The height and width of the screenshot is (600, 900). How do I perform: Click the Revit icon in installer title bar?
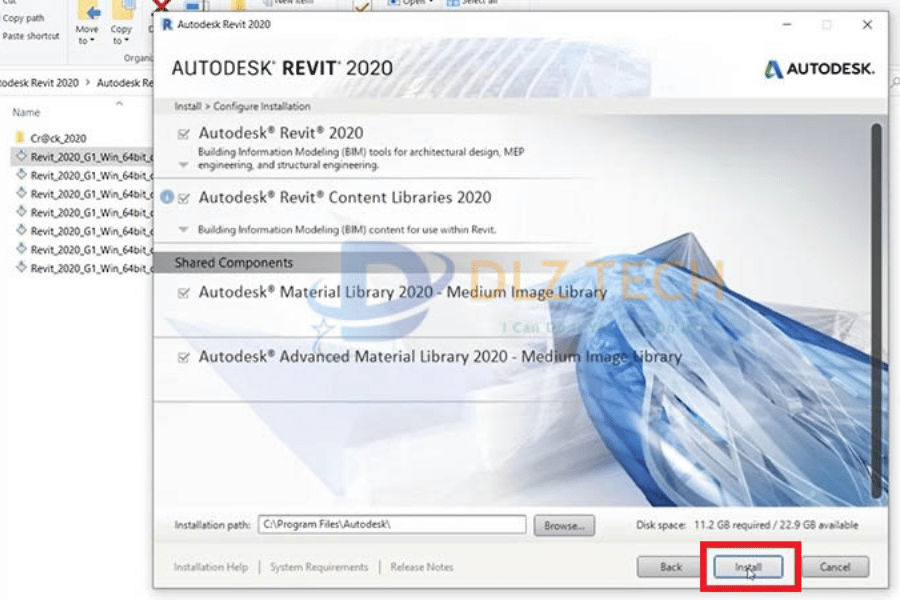(x=167, y=25)
